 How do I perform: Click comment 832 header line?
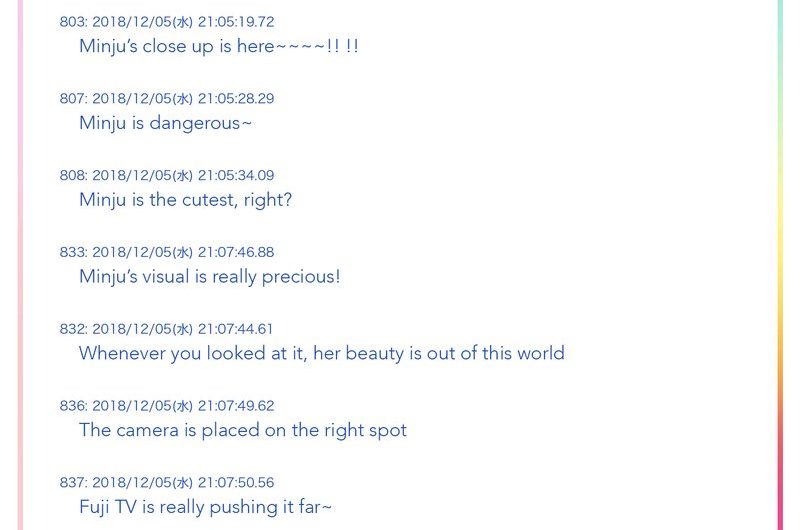pos(166,329)
